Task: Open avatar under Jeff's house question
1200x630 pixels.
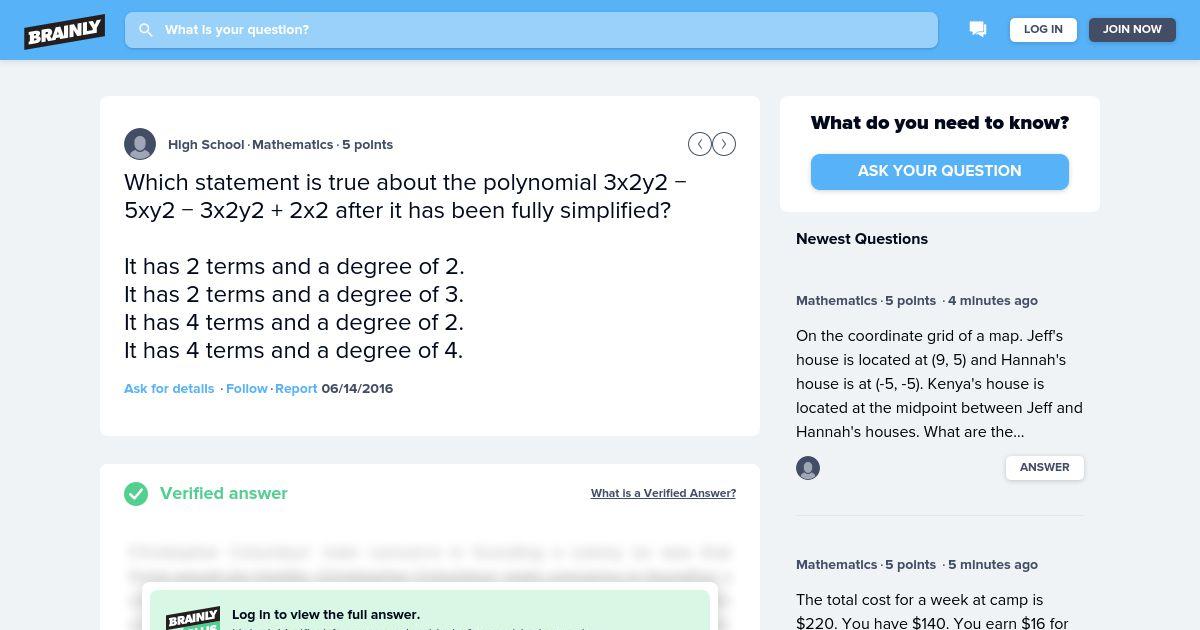Action: (808, 468)
